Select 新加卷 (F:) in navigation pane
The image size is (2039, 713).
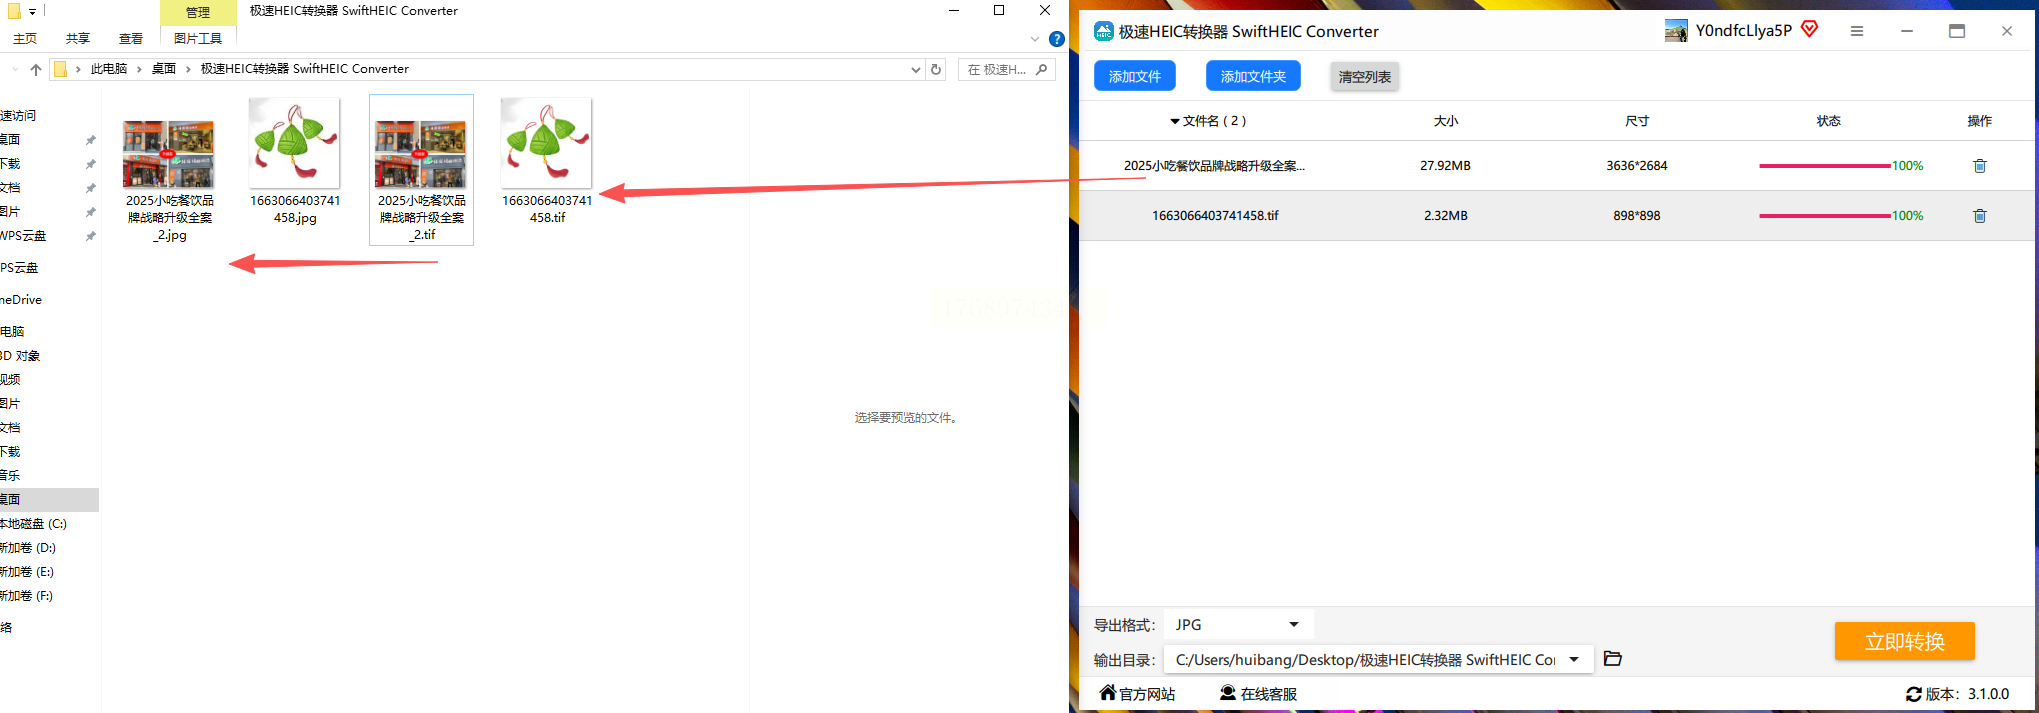[x=27, y=596]
